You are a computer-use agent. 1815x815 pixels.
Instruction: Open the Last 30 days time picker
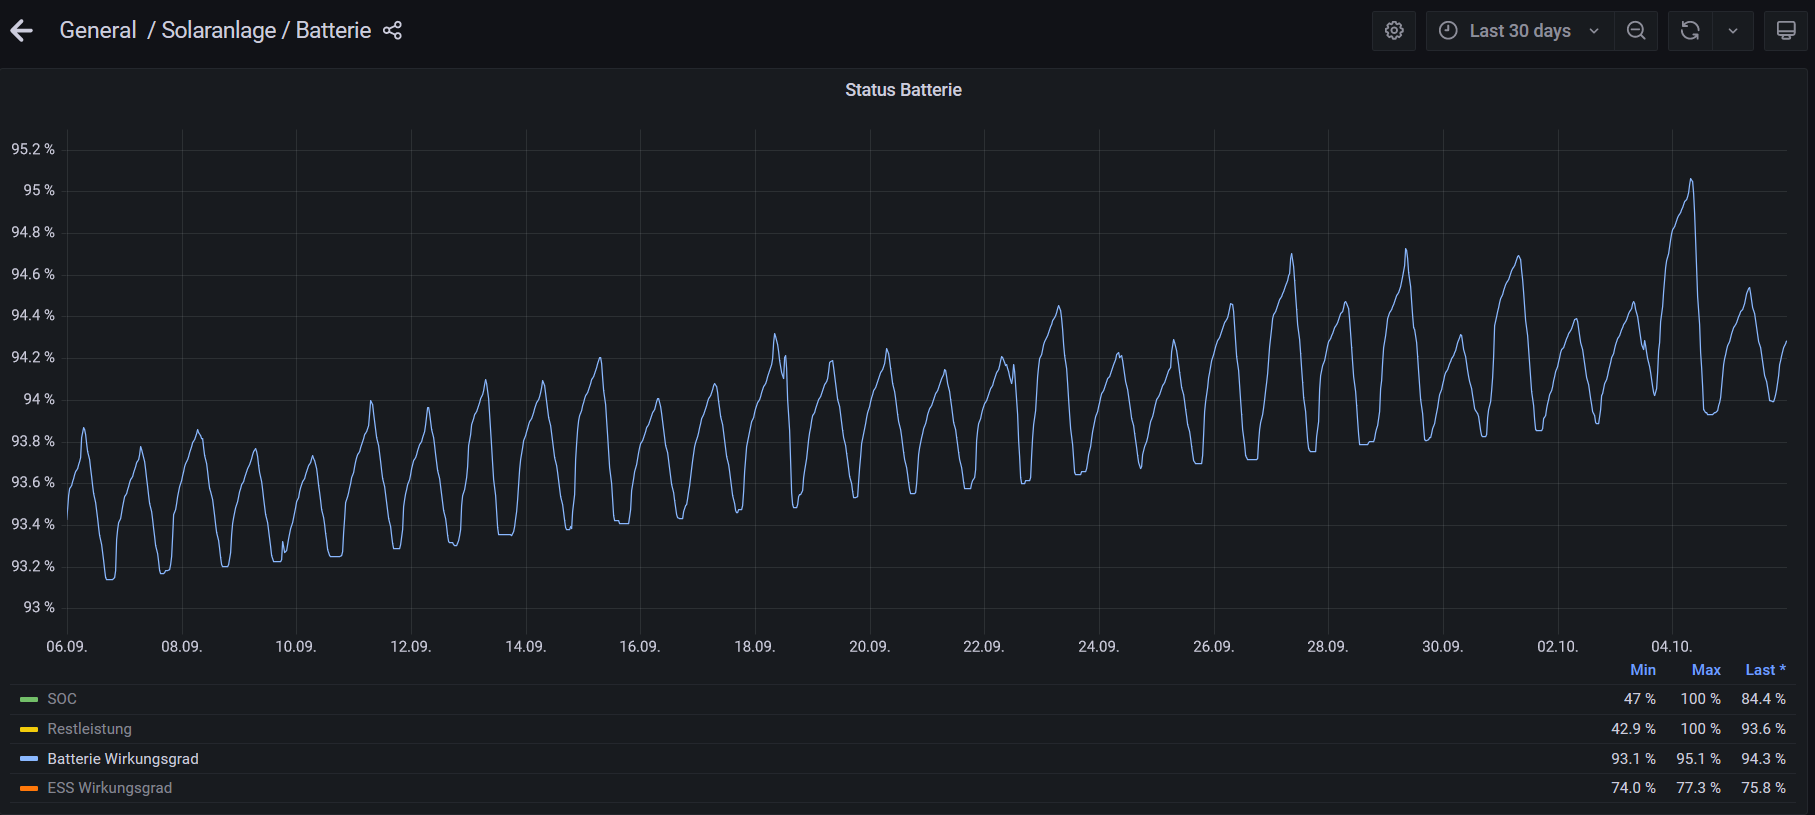tap(1520, 31)
